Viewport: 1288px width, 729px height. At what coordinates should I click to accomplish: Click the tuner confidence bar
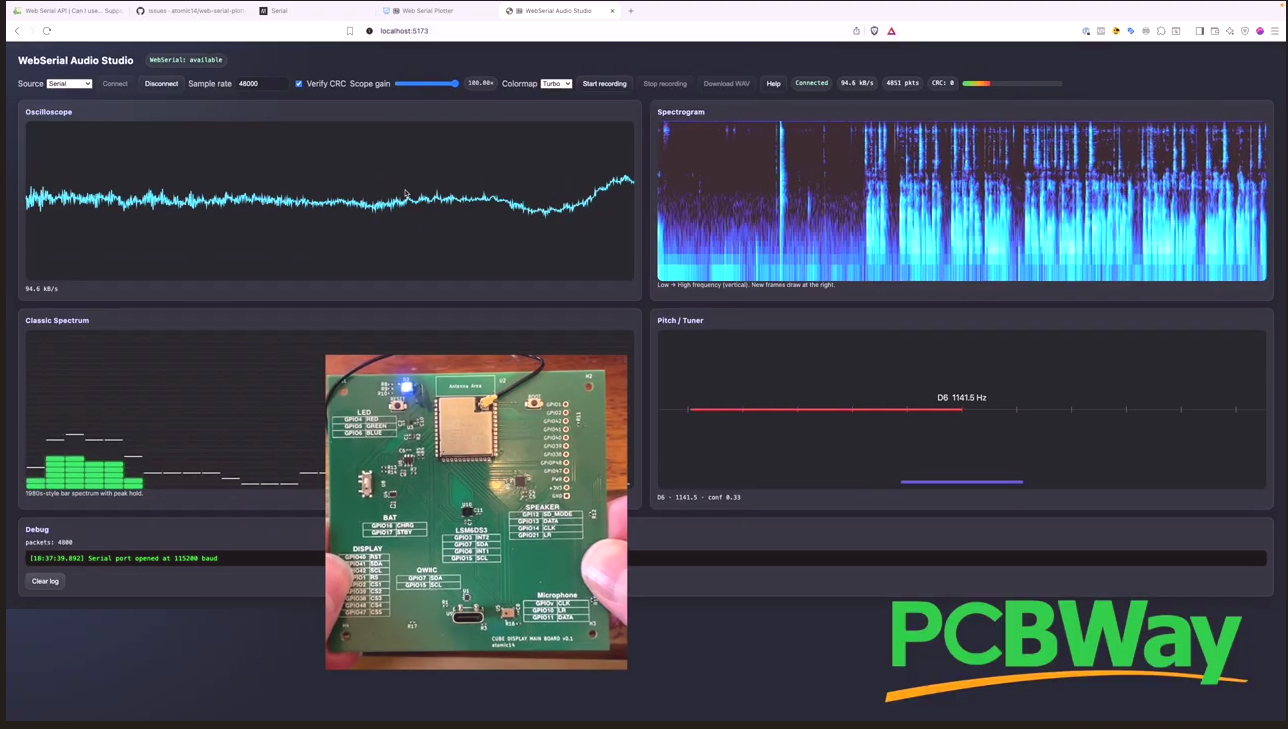click(962, 482)
